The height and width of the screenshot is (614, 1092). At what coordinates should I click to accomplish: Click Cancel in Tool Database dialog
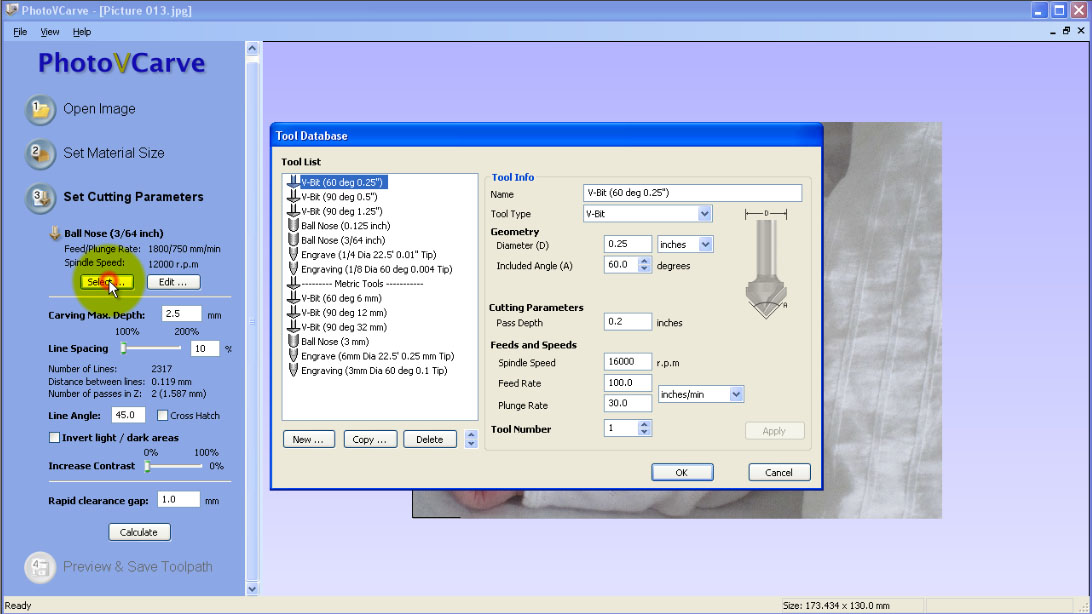coord(779,473)
